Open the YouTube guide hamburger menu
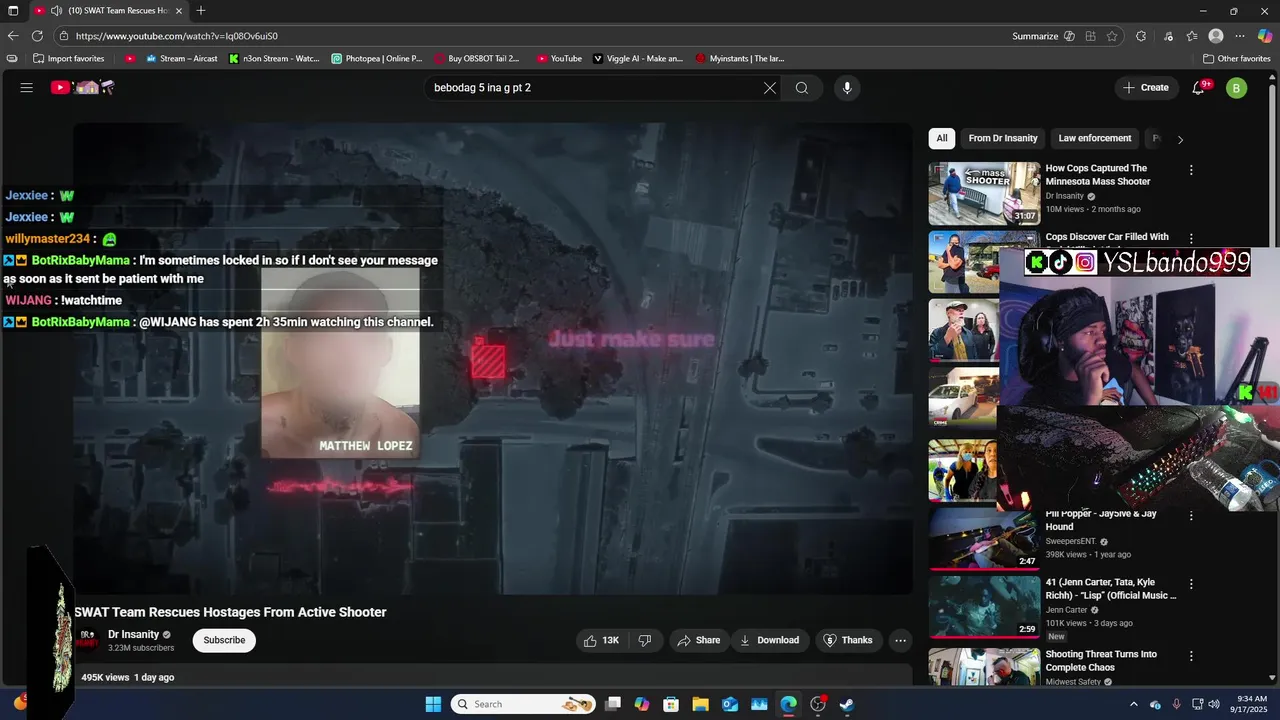This screenshot has width=1280, height=720. click(27, 88)
